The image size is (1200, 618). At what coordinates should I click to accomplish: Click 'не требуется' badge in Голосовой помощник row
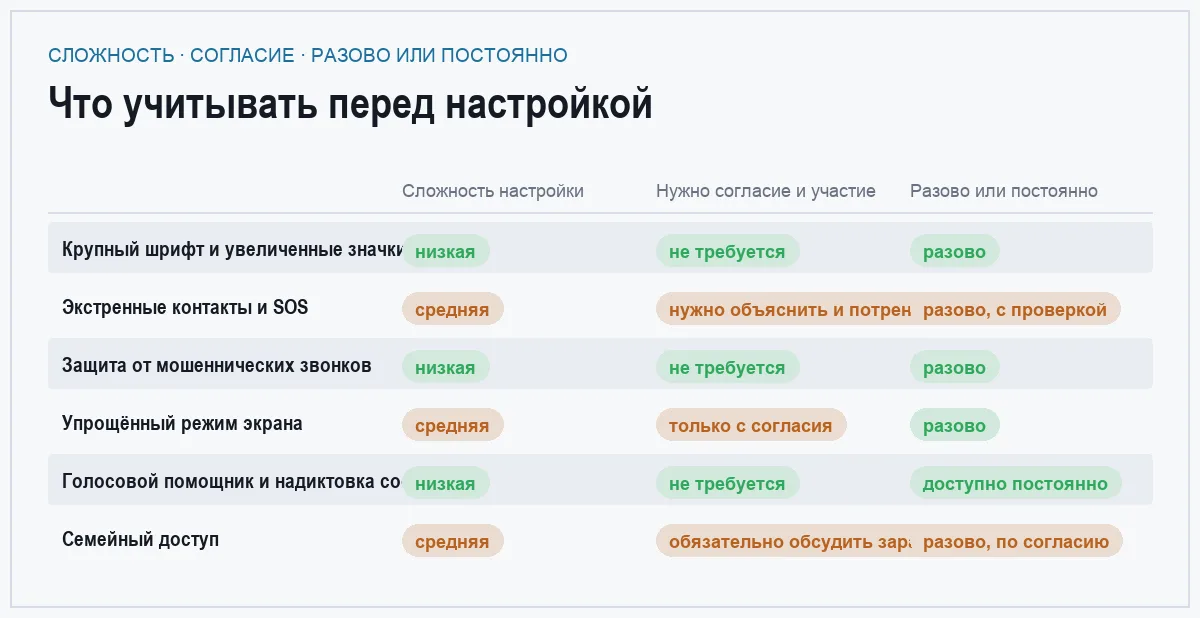click(x=727, y=483)
